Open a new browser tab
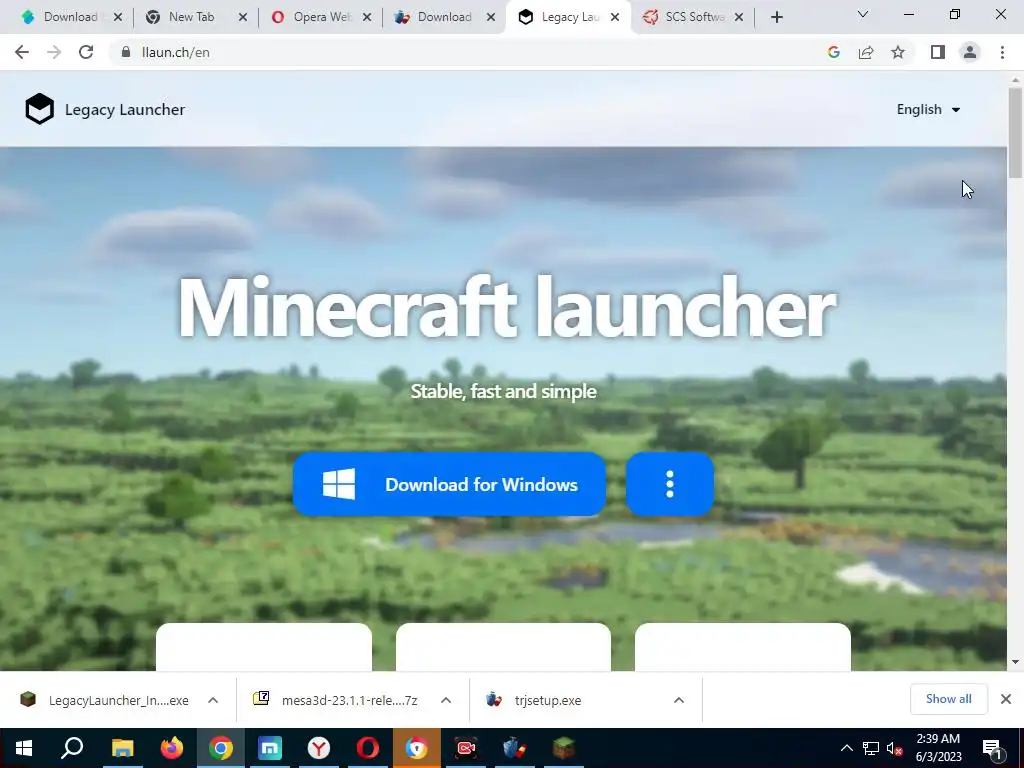 click(x=776, y=17)
